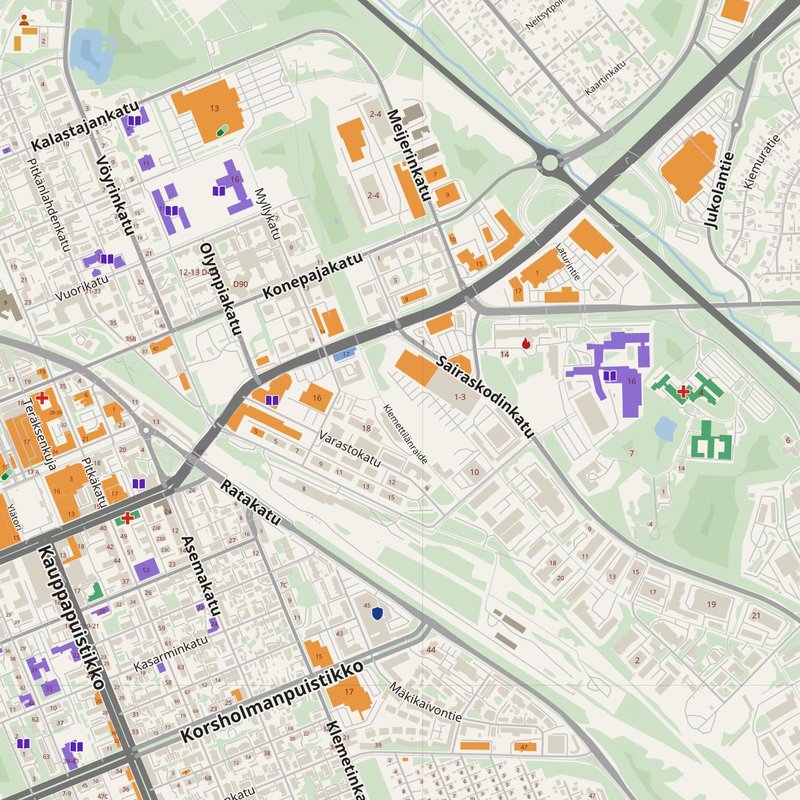
Task: Click the 1-3 building label near Sairaskodinkatu
Action: click(x=460, y=396)
